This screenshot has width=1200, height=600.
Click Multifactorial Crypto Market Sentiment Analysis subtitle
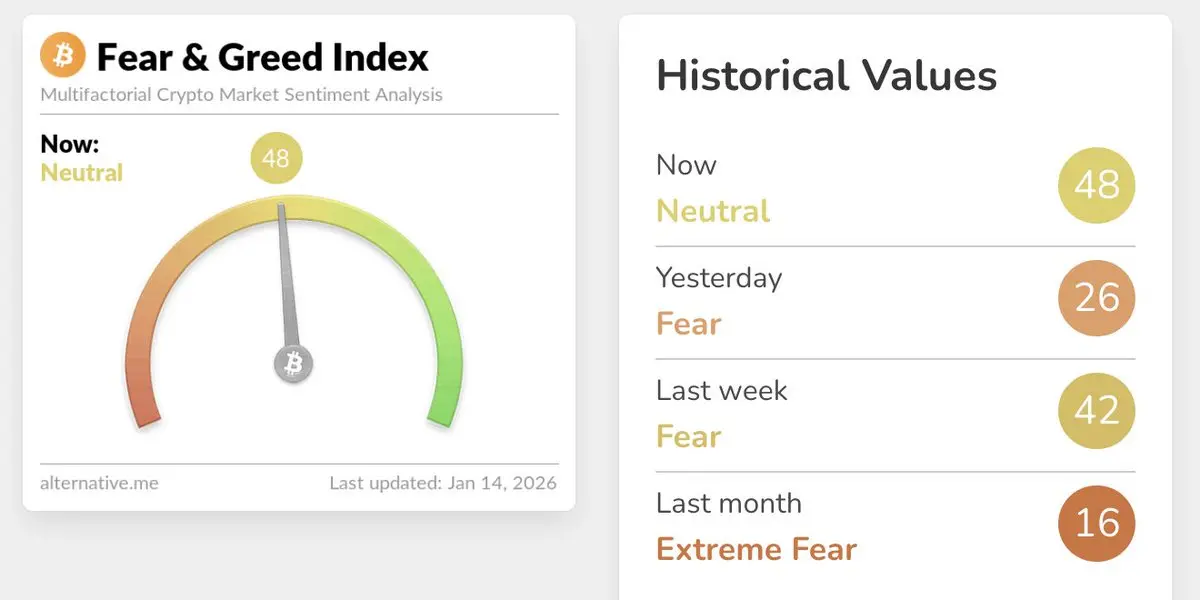click(241, 95)
